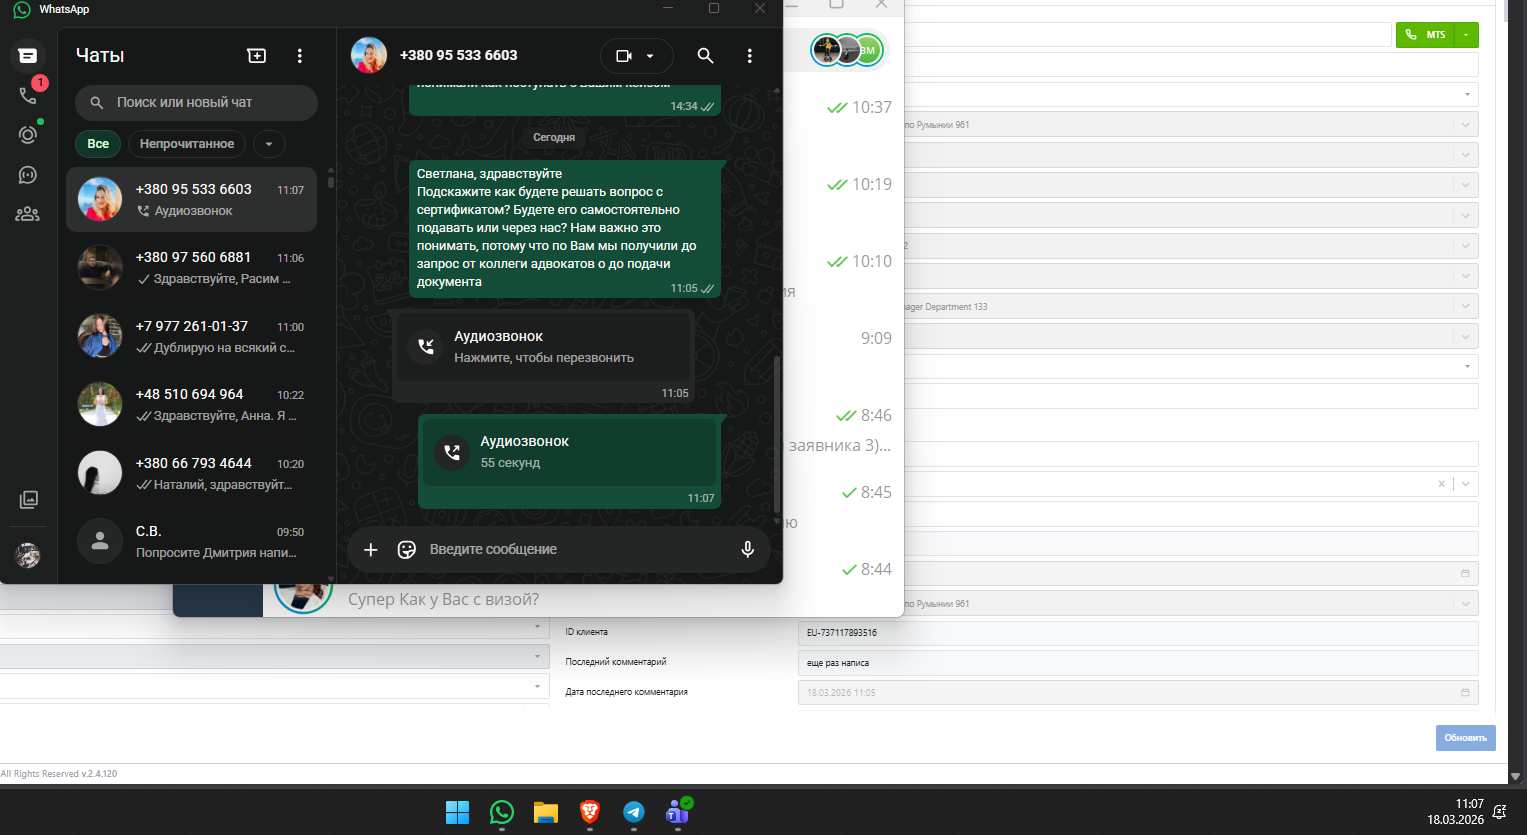Click the ID клиента field EU-737117893516

pyautogui.click(x=1138, y=633)
